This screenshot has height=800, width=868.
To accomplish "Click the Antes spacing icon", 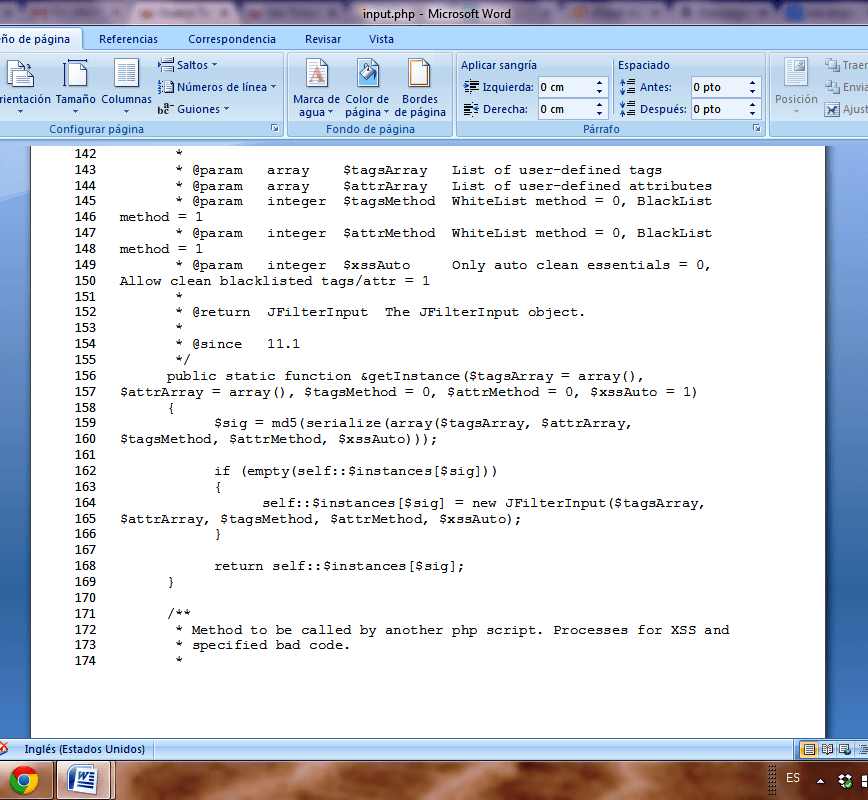I will [x=627, y=87].
